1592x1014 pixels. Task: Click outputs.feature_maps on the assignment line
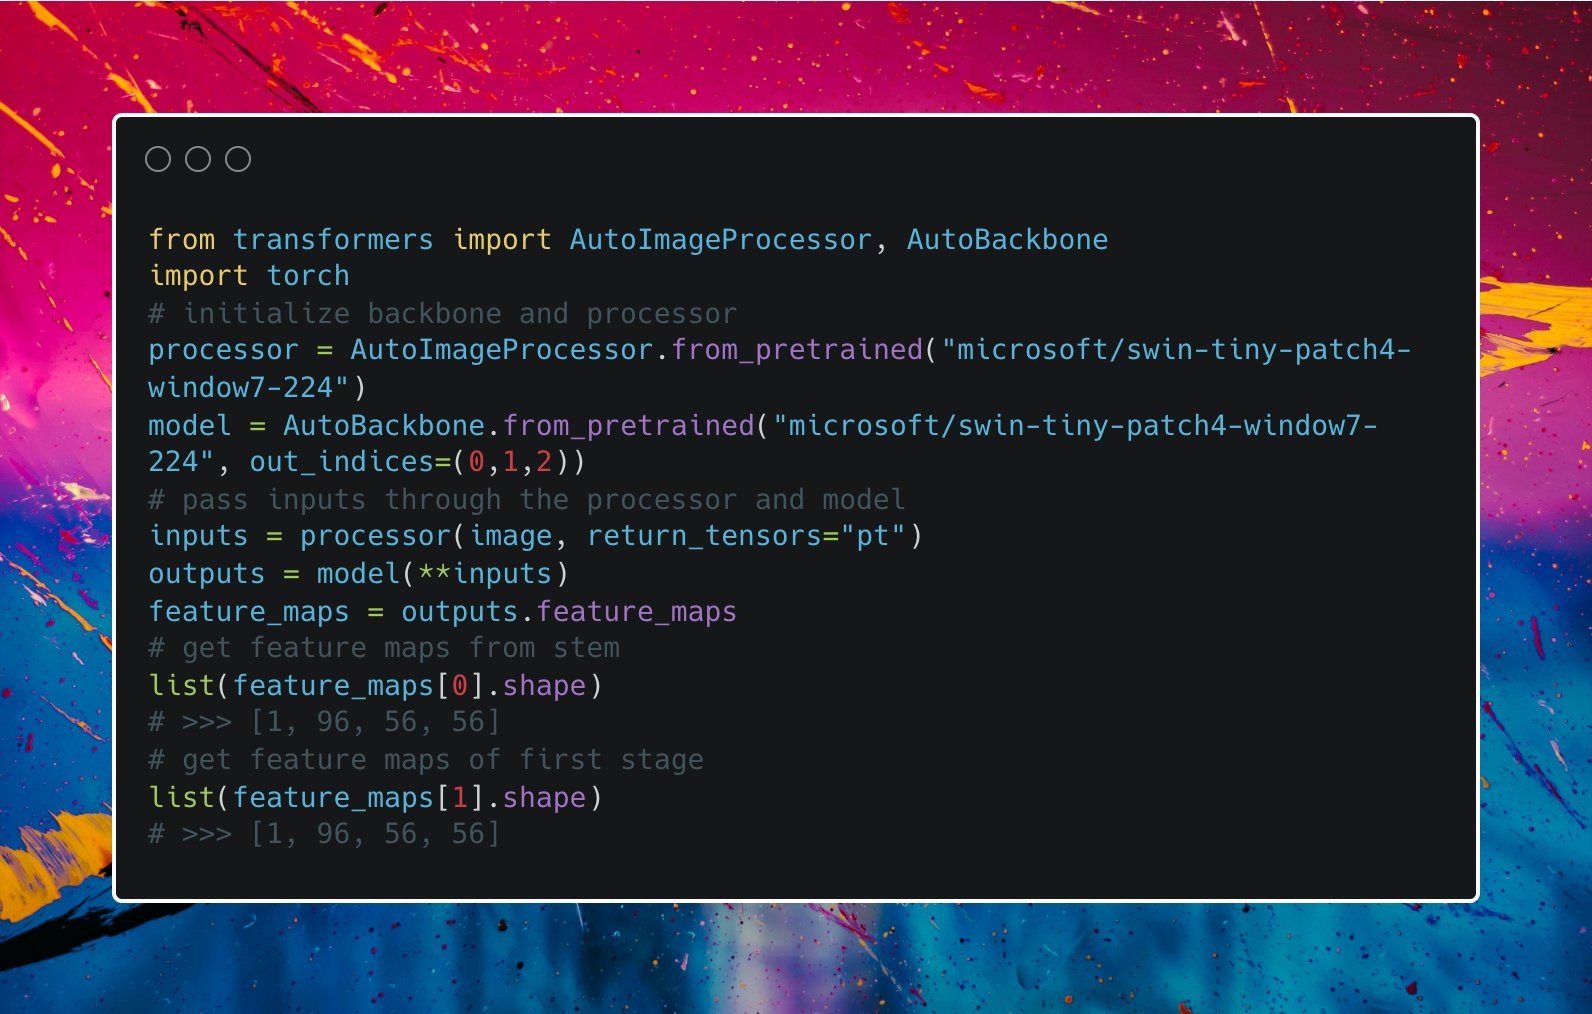pyautogui.click(x=568, y=611)
